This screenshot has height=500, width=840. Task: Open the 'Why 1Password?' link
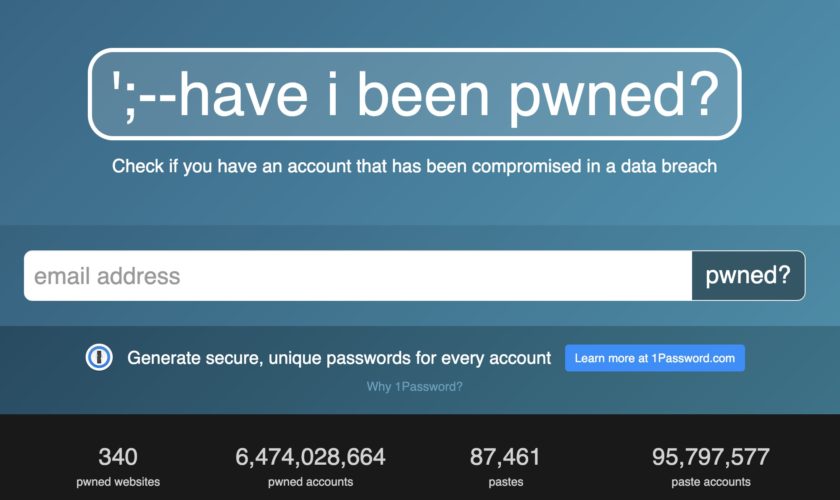415,386
